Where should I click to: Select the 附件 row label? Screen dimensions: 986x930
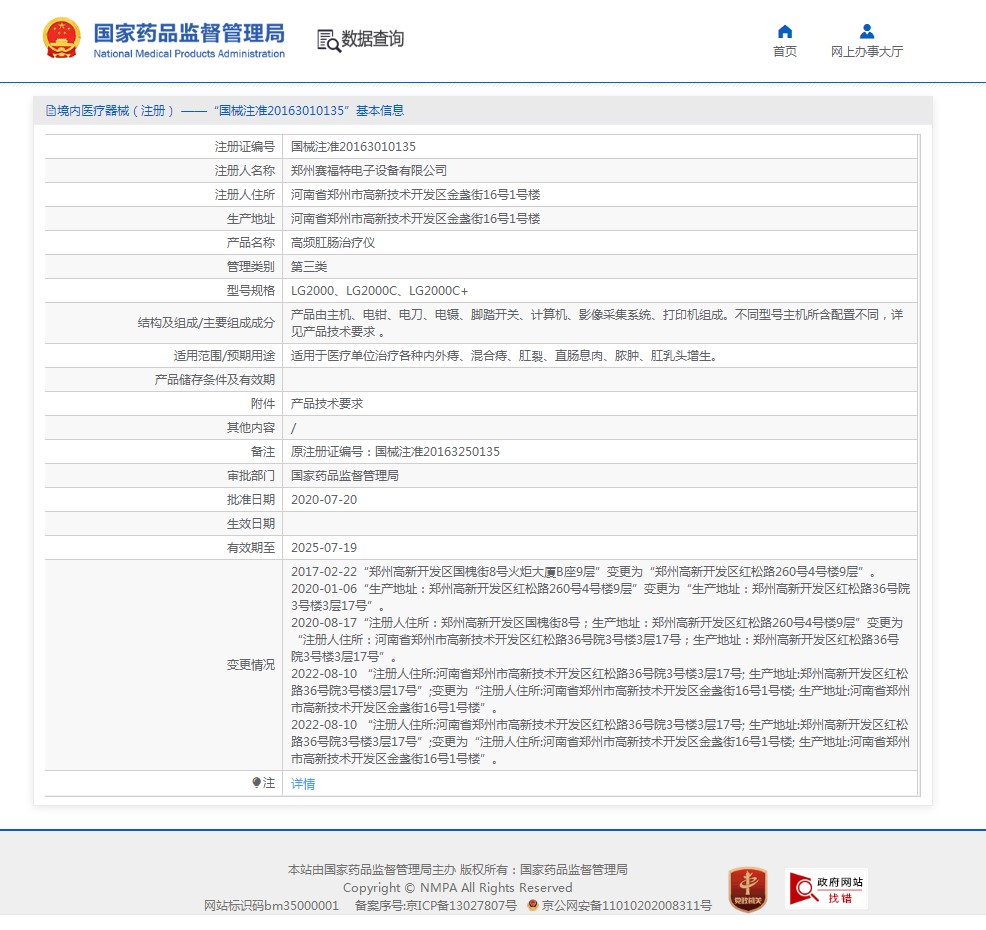pyautogui.click(x=263, y=403)
